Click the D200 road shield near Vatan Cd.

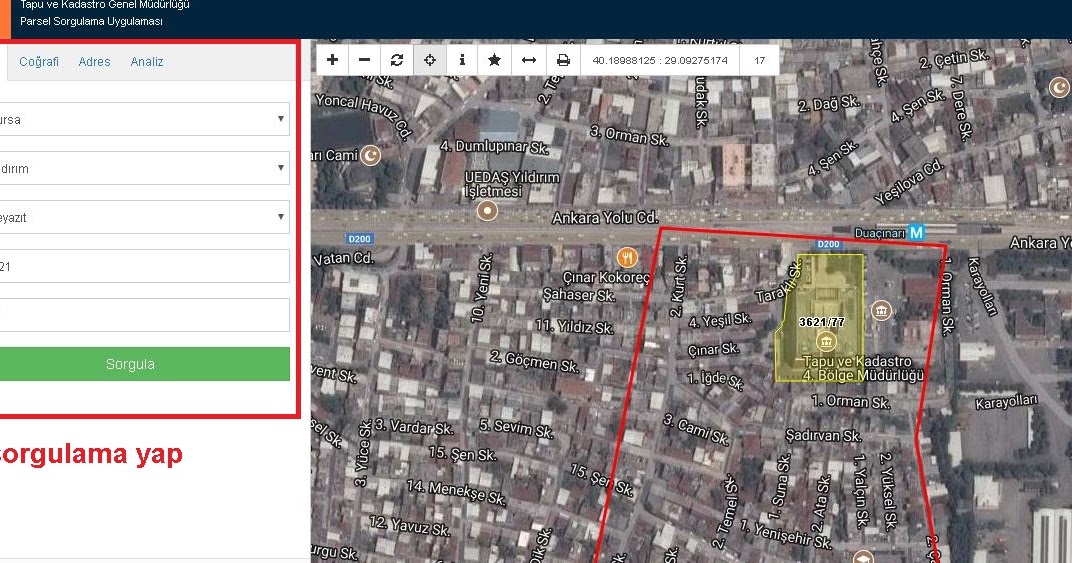click(x=360, y=239)
